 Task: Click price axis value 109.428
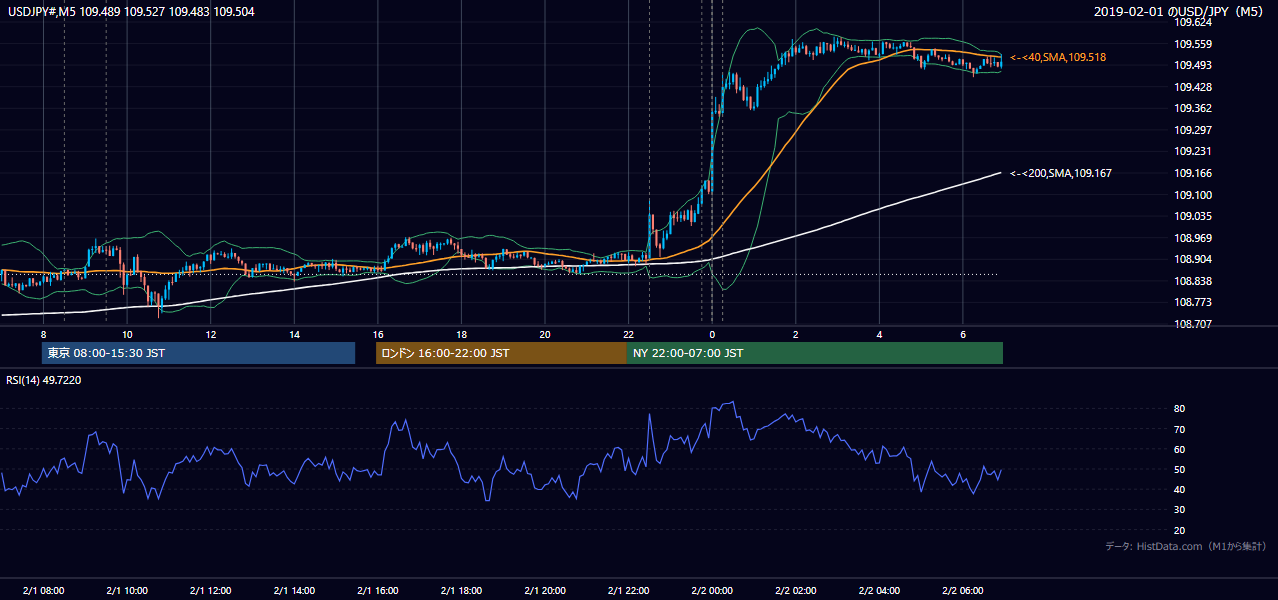[1194, 87]
